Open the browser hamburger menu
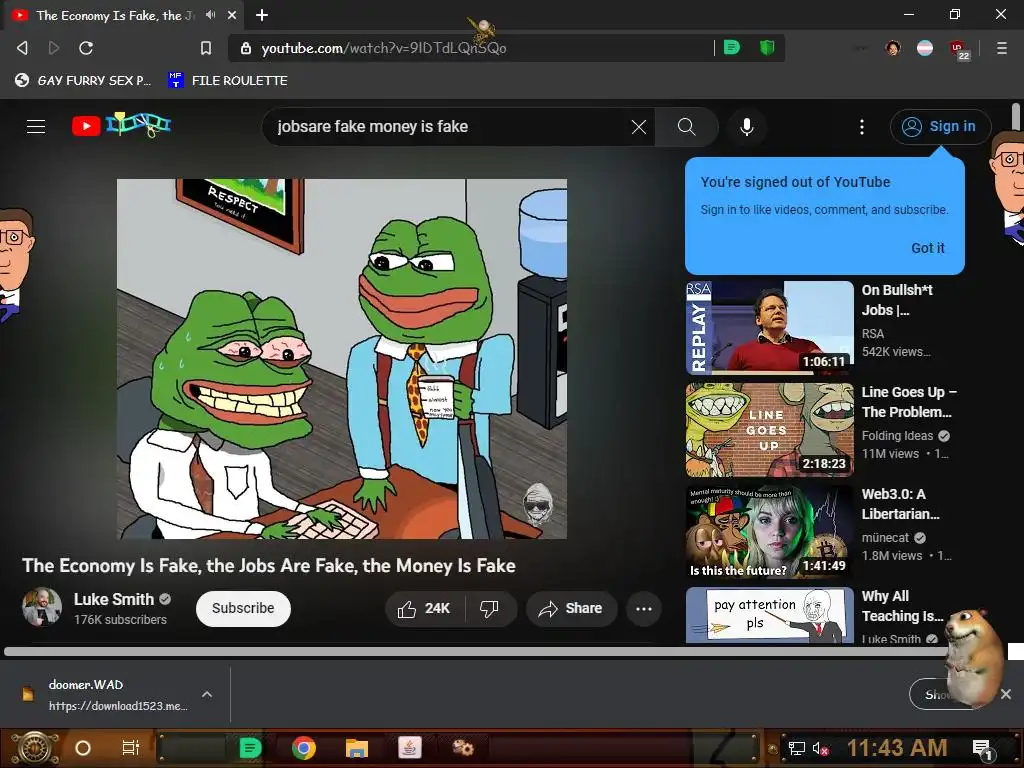The height and width of the screenshot is (768, 1024). click(x=1001, y=48)
